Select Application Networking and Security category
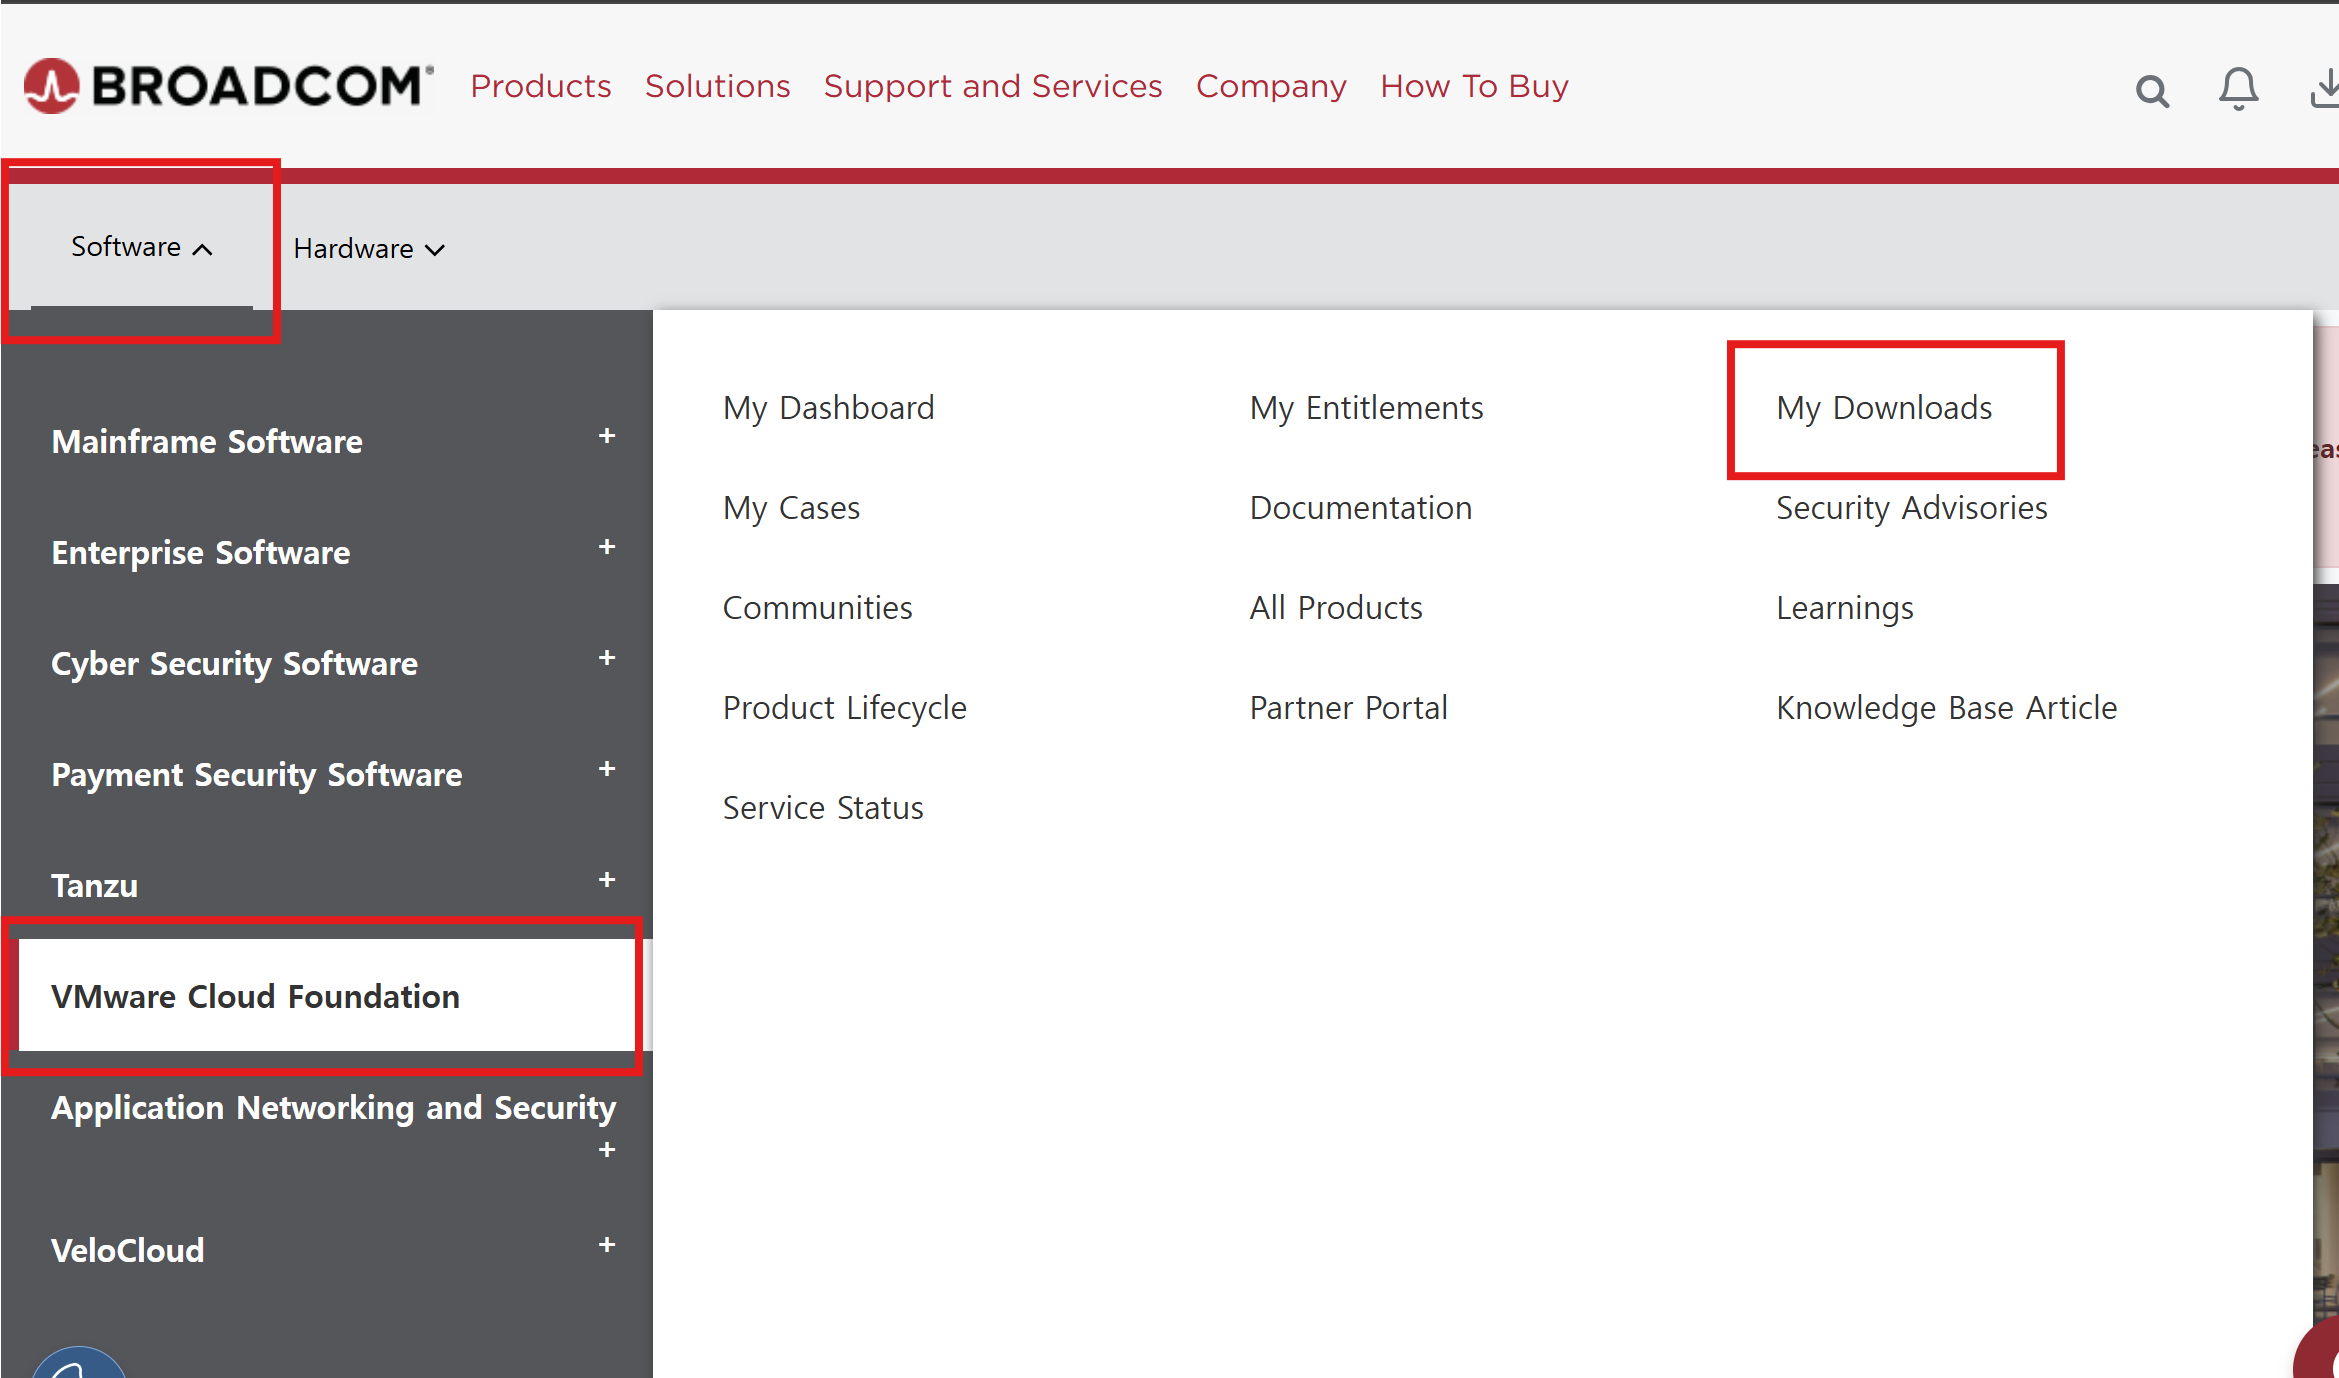The height and width of the screenshot is (1378, 2339). click(x=333, y=1108)
